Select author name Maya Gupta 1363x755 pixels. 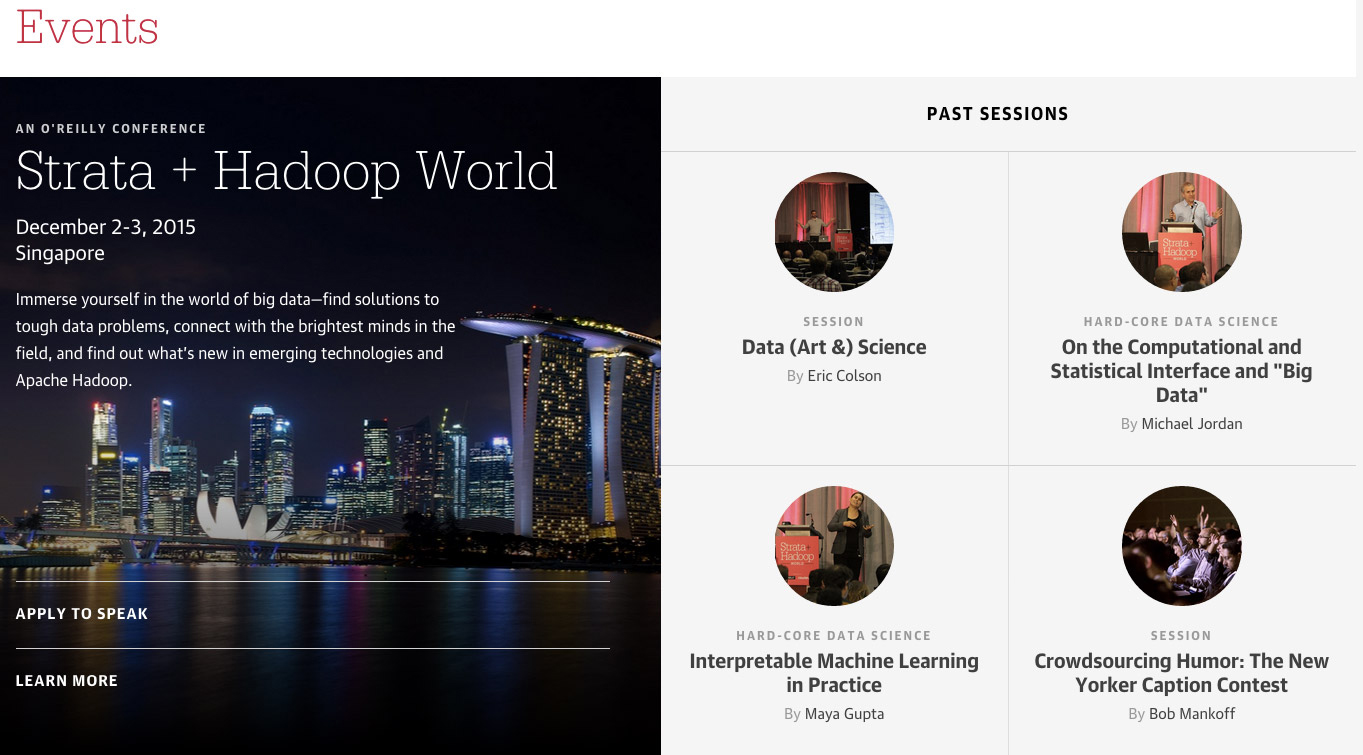845,714
